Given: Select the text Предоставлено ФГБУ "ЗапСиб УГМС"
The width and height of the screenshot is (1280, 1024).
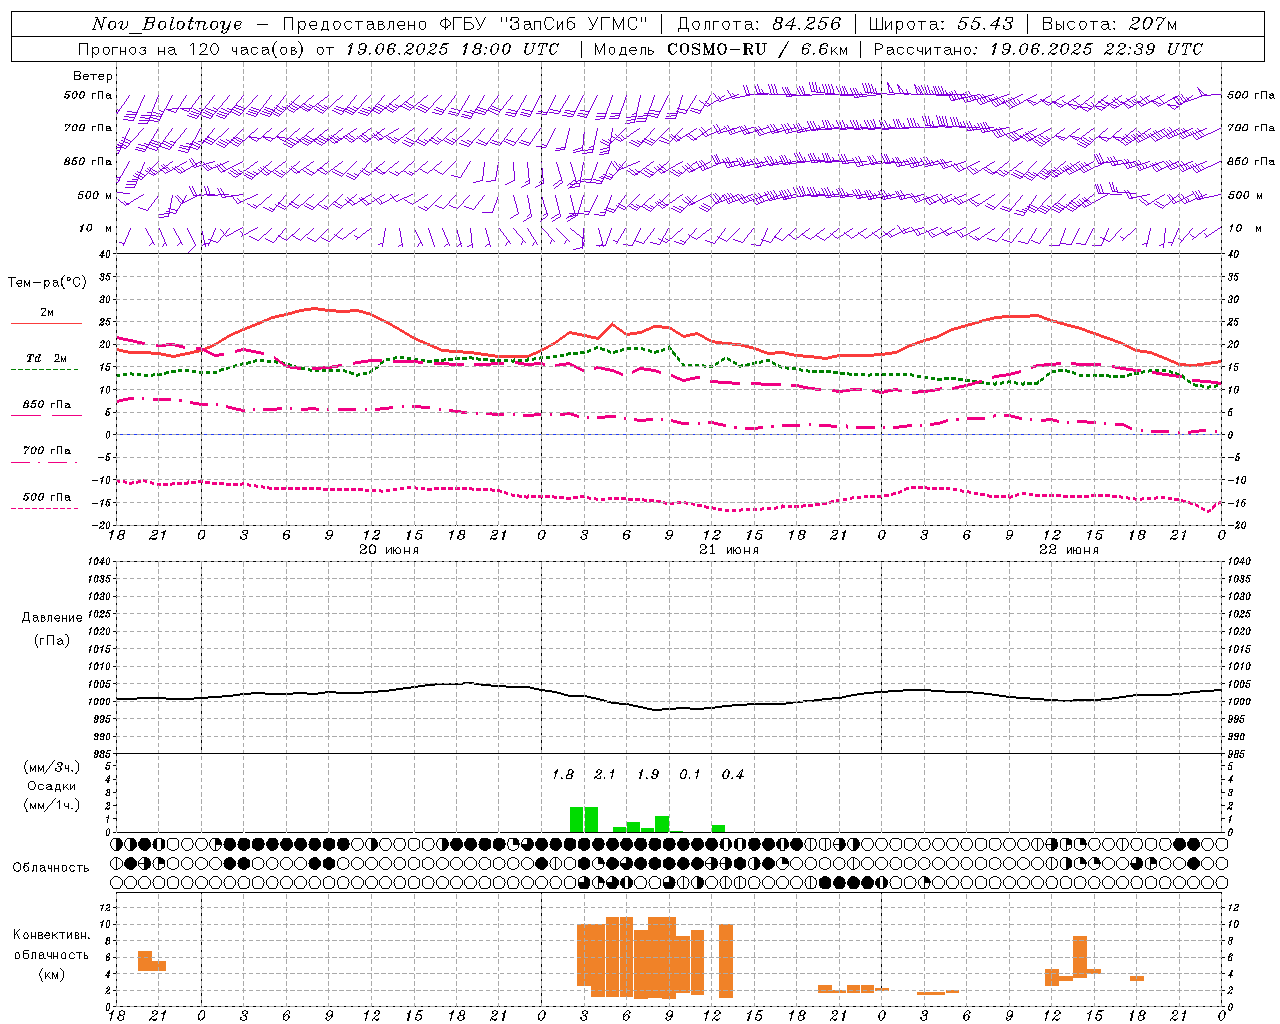Looking at the screenshot, I should point(465,24).
